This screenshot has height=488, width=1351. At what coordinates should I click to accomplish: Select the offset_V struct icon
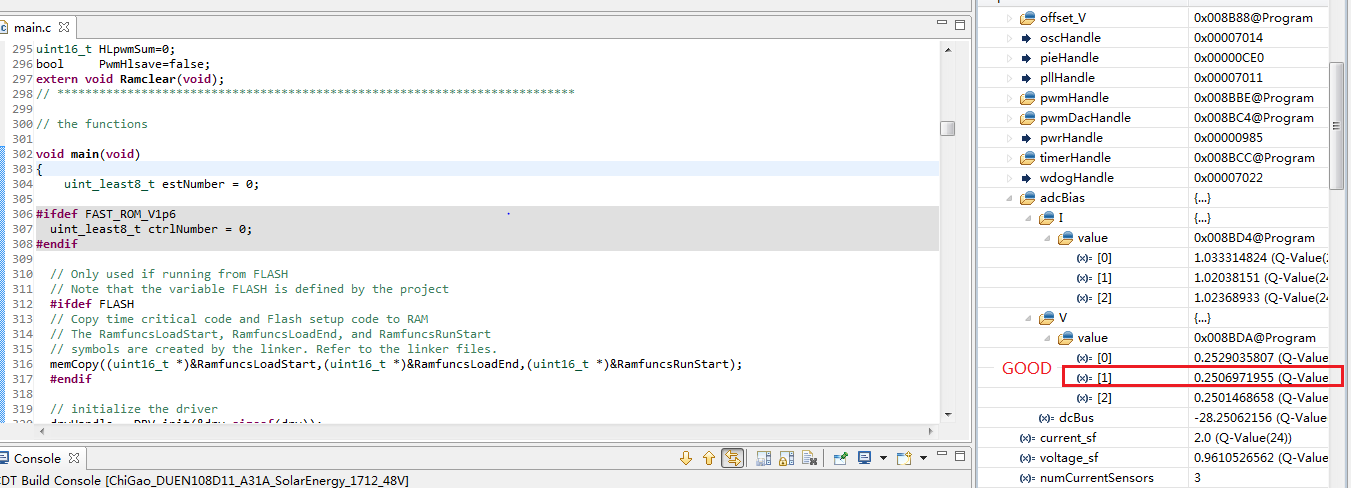[1027, 18]
